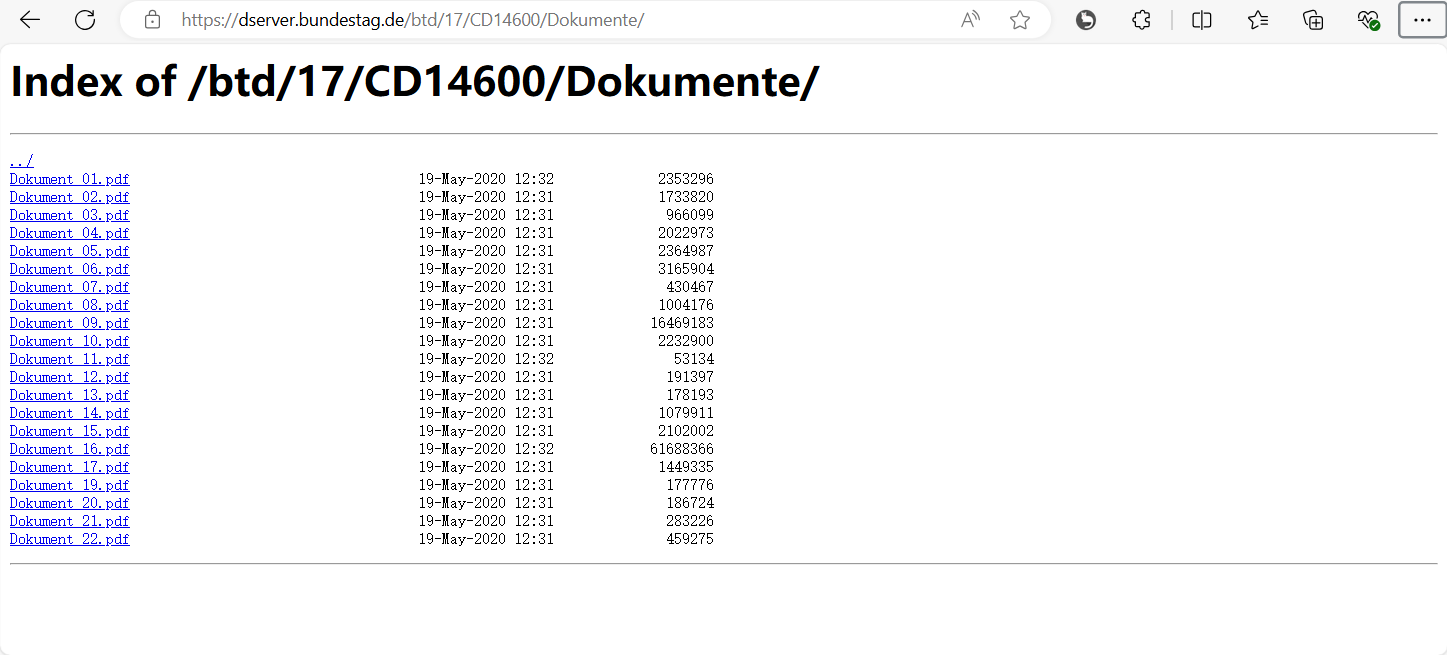Reload the page with the refresh icon
The height and width of the screenshot is (655, 1447).
[x=85, y=20]
